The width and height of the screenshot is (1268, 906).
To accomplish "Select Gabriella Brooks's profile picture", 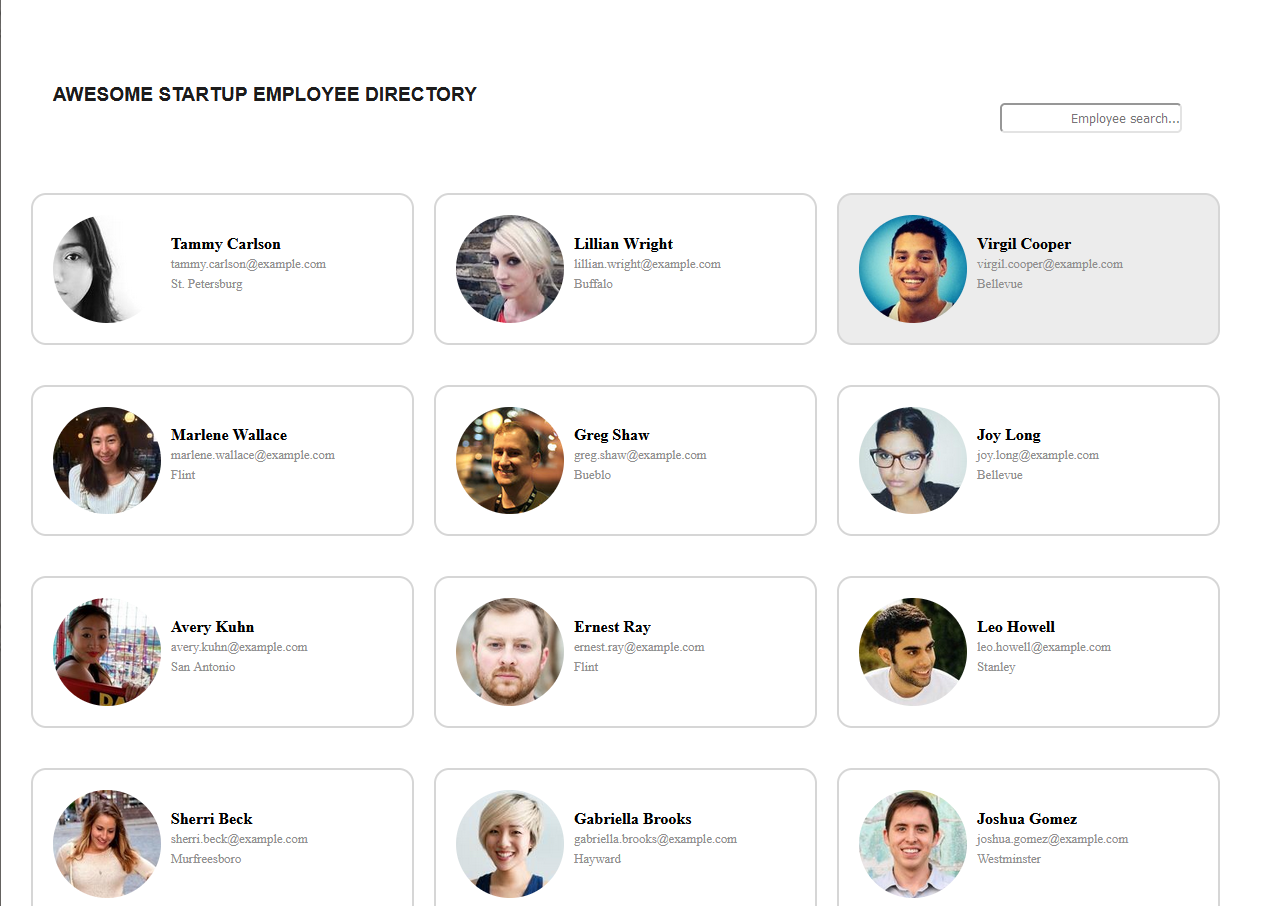I will [510, 844].
